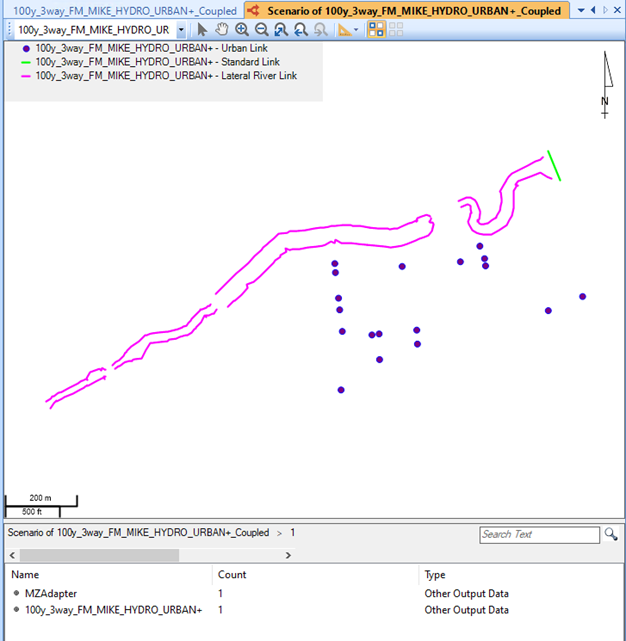Activate the hand pan tool
This screenshot has width=626, height=641.
pos(222,29)
